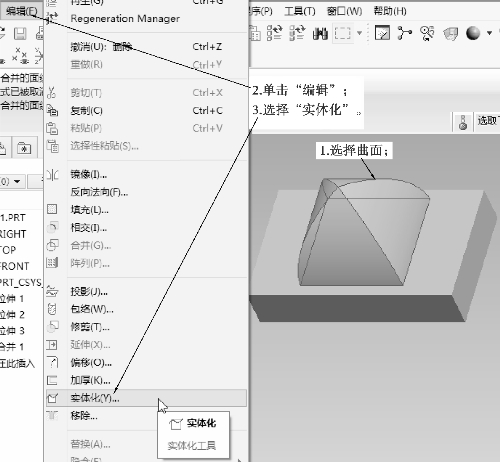
Task: Click the 在此插入 marker in tree
Action: pos(18,363)
